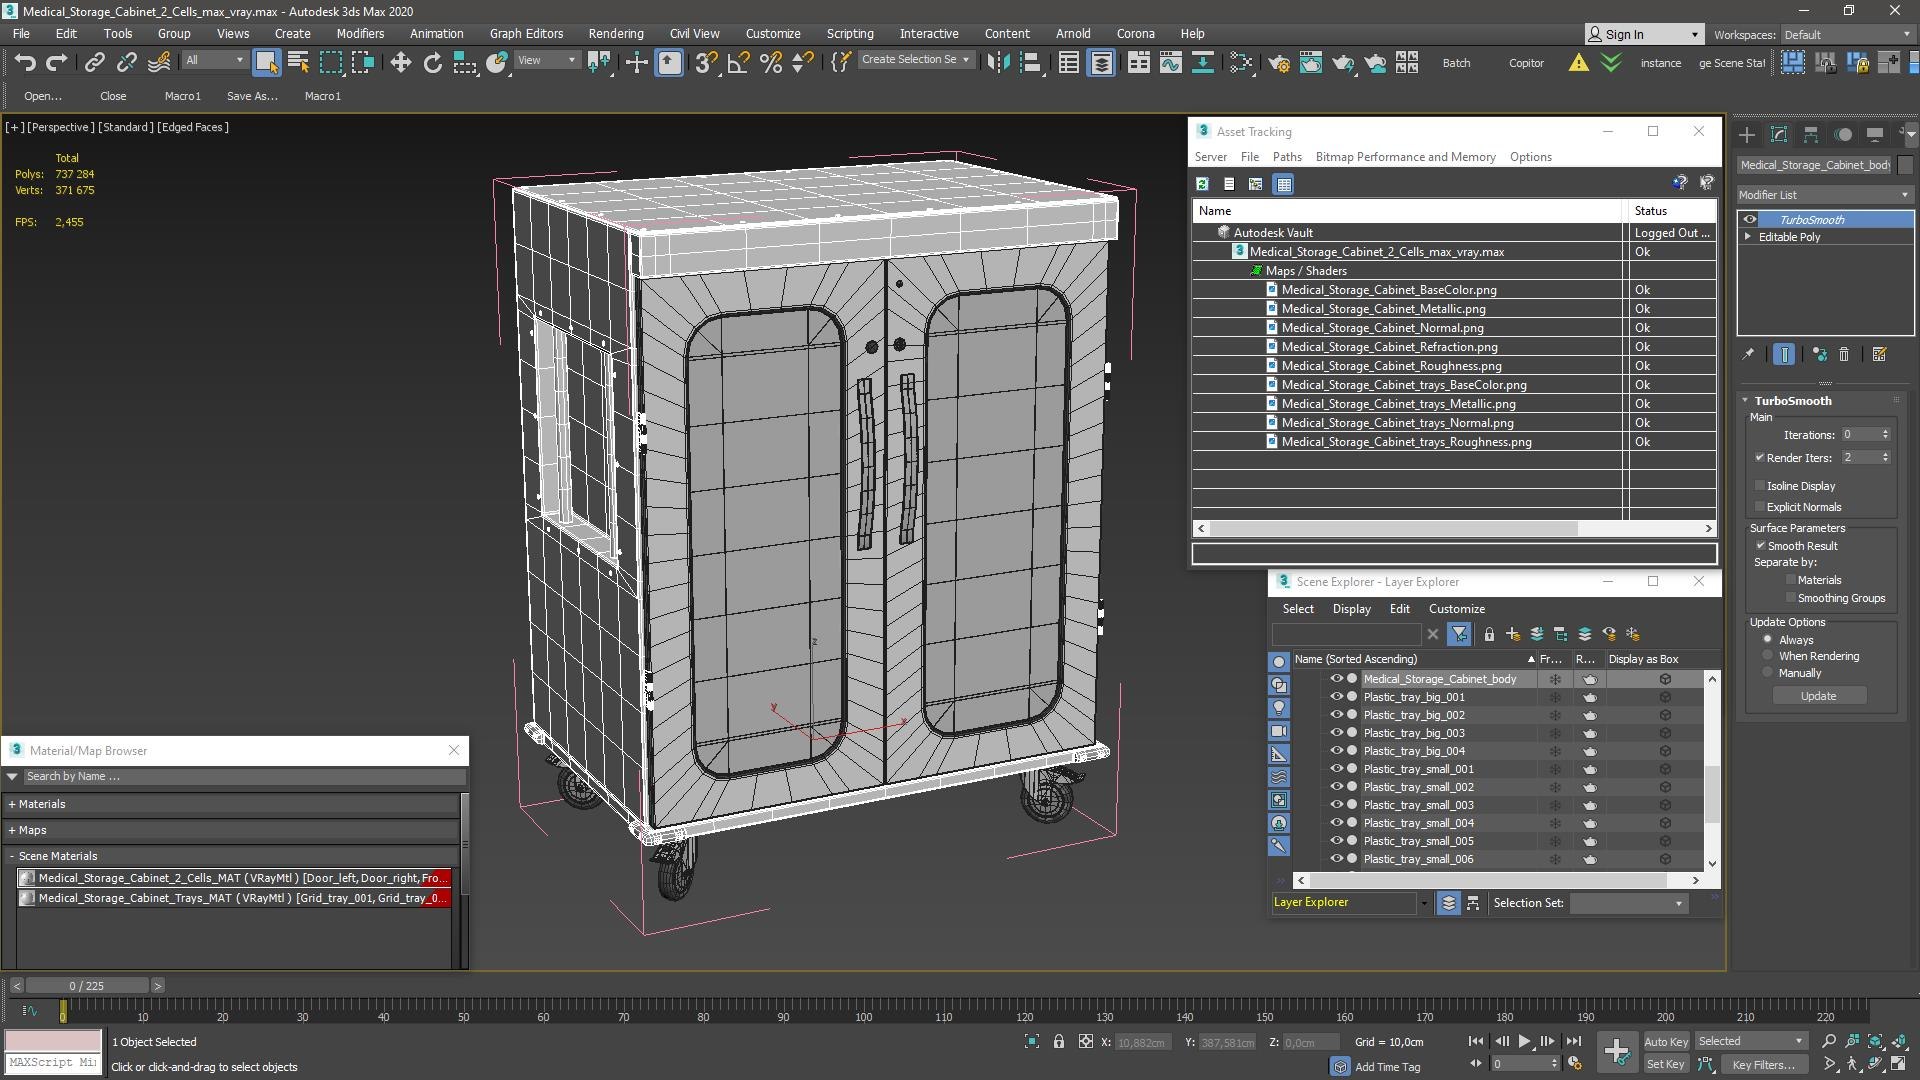Pin the modifier stack icon
1920x1080 pixels.
tap(1748, 354)
